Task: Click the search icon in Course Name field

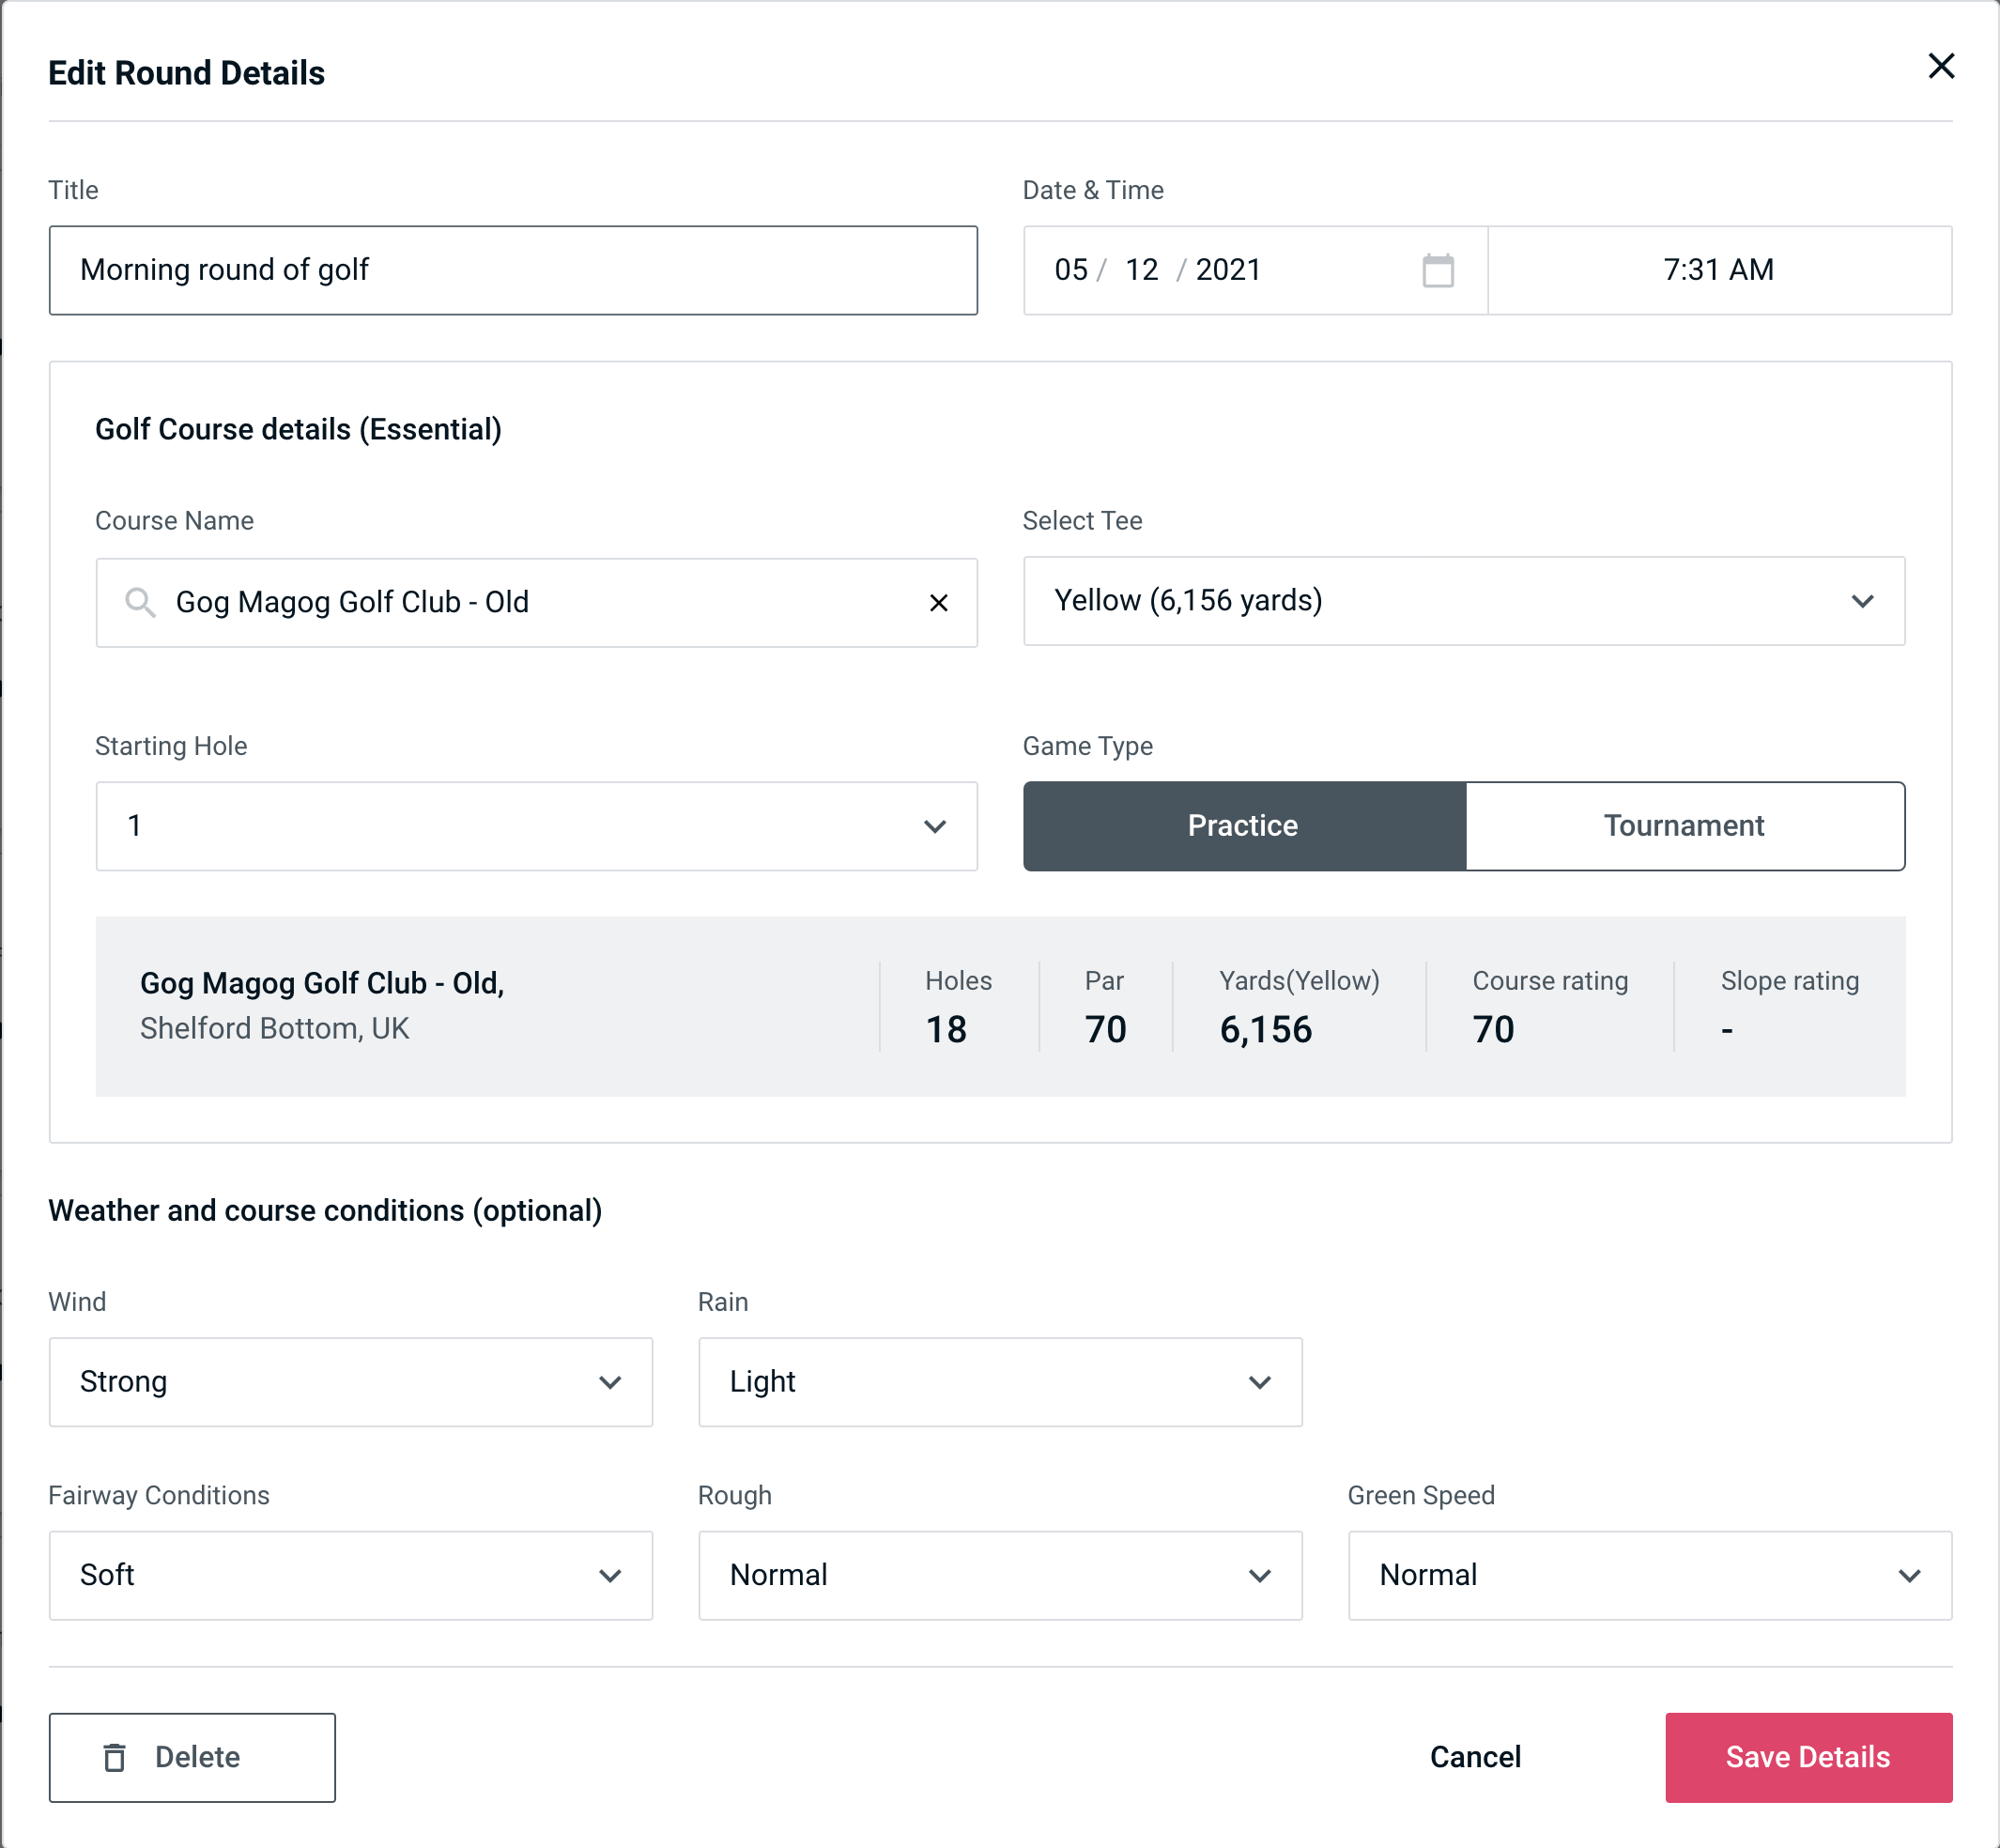Action: [139, 601]
